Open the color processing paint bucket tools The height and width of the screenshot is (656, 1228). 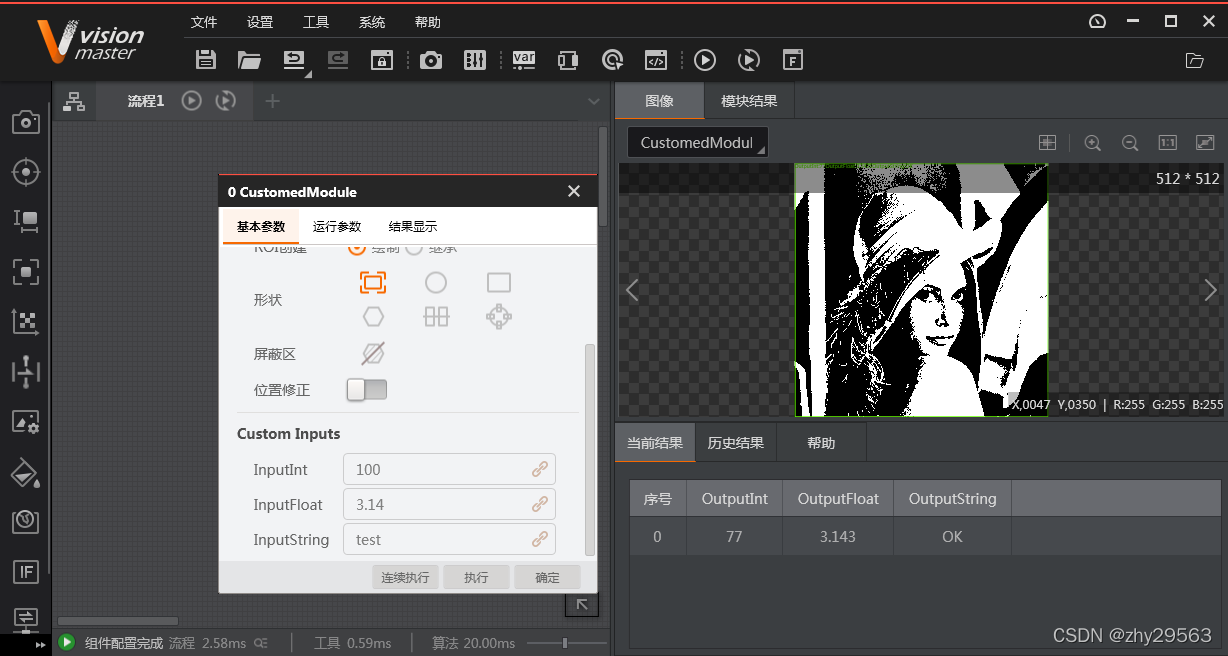[25, 472]
